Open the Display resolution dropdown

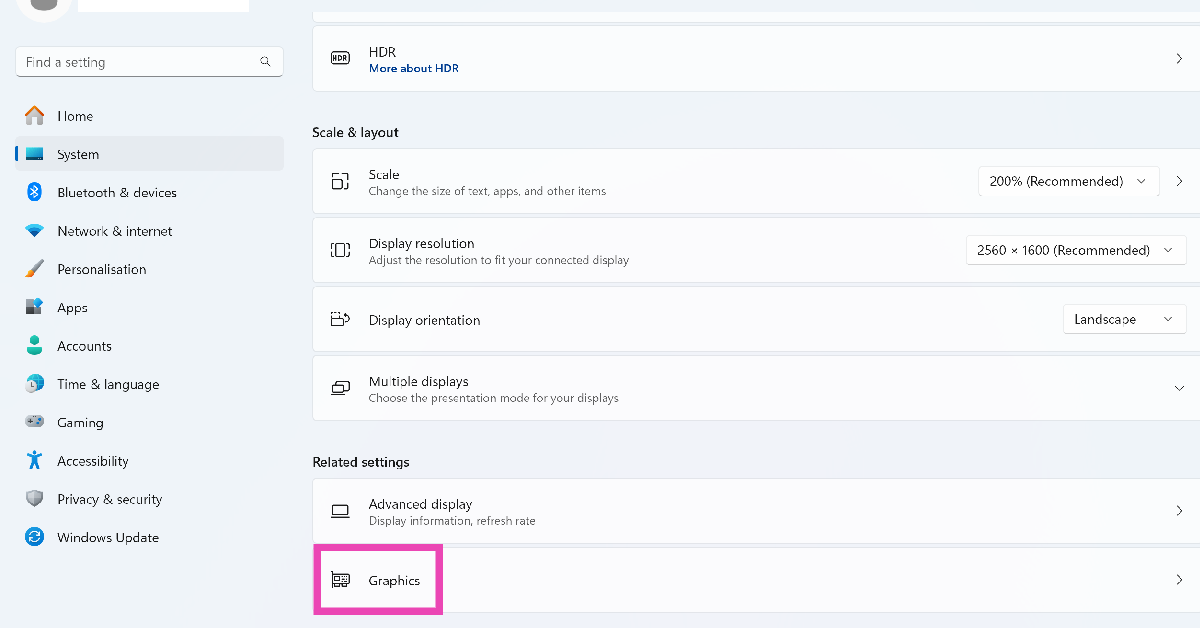click(x=1075, y=250)
